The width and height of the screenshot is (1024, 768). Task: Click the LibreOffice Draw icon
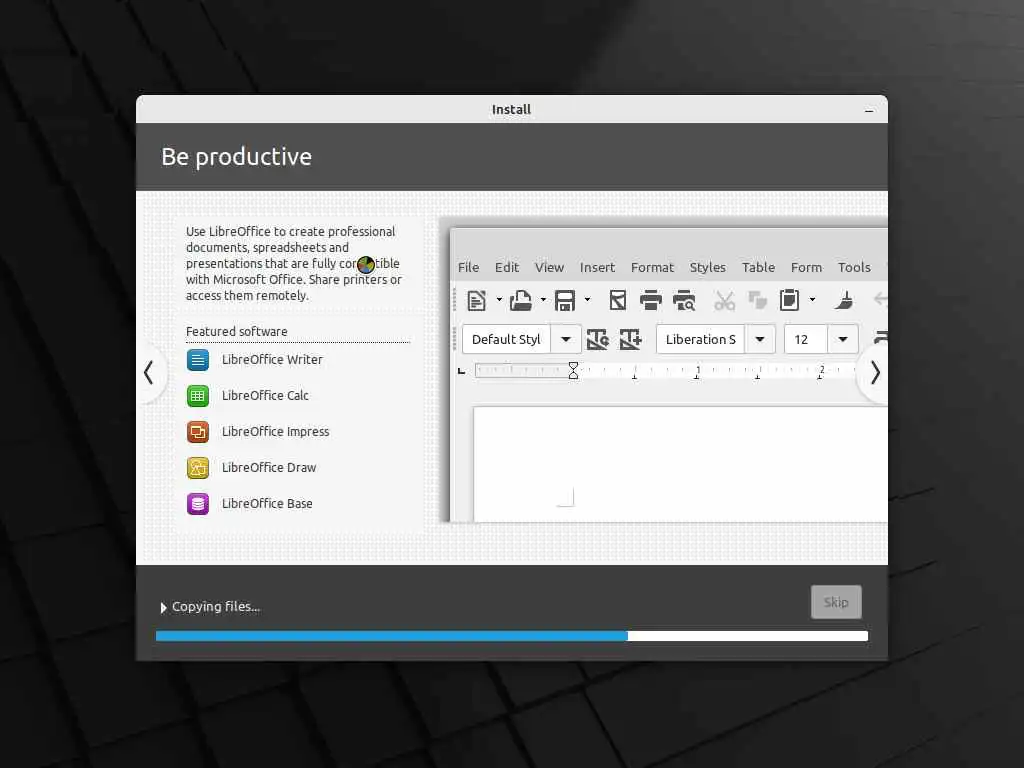tap(198, 468)
